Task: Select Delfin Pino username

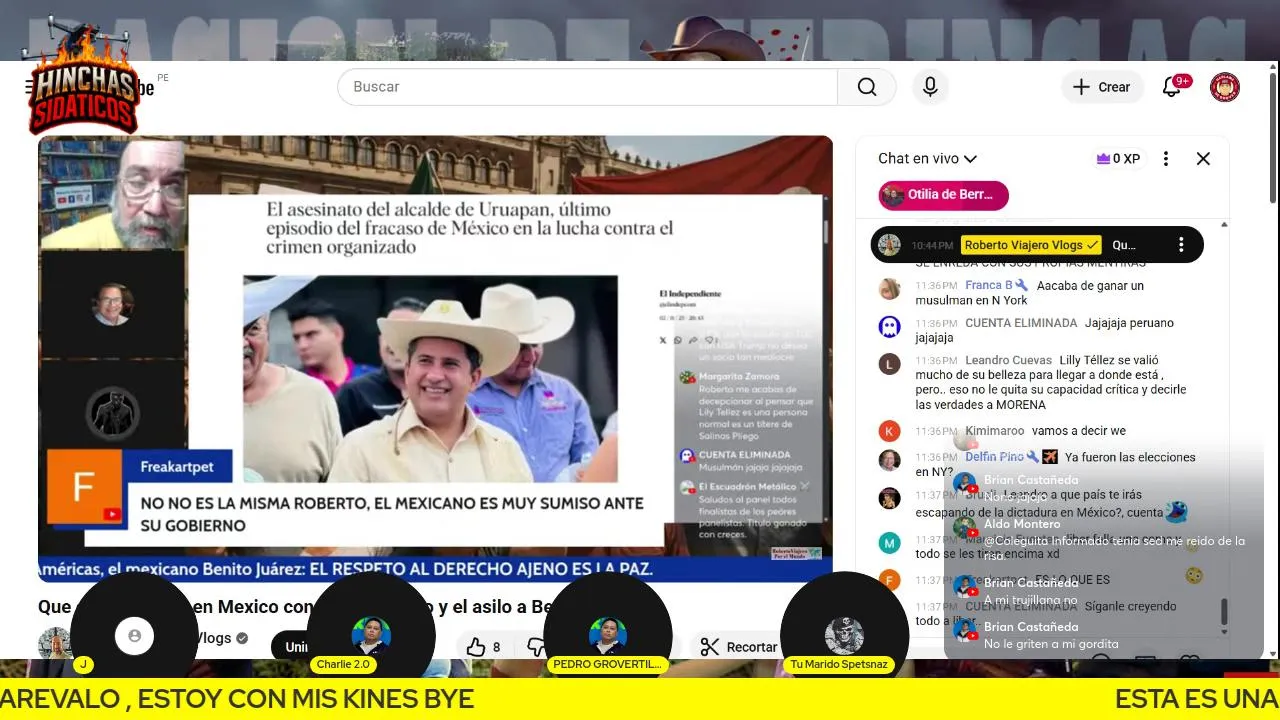Action: pyautogui.click(x=995, y=456)
